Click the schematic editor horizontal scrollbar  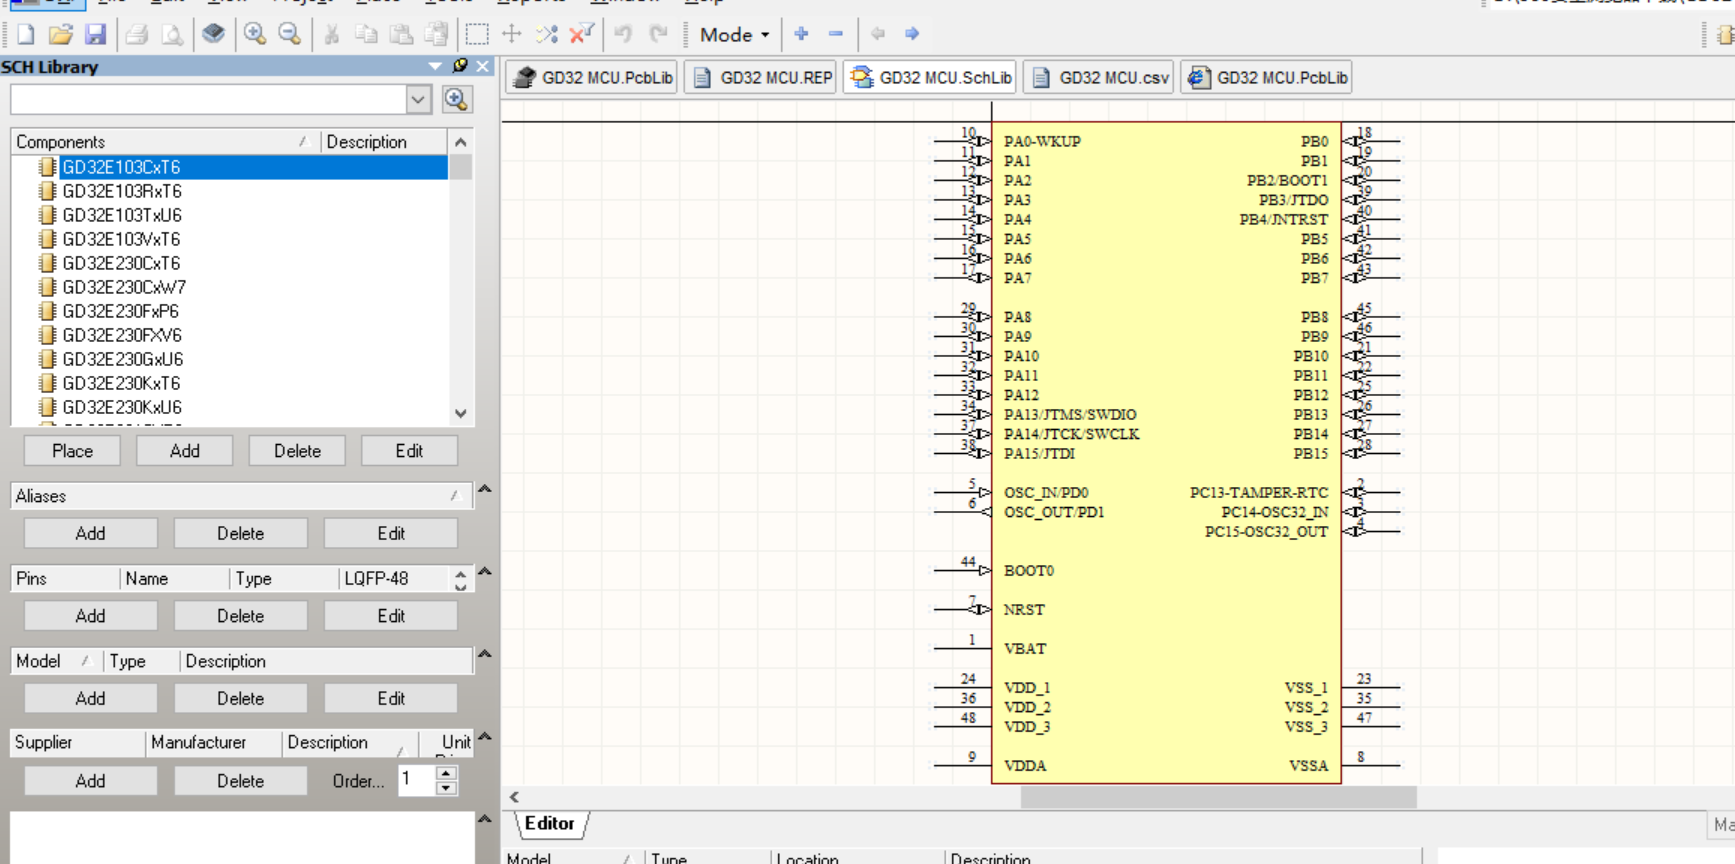[x=1218, y=797]
